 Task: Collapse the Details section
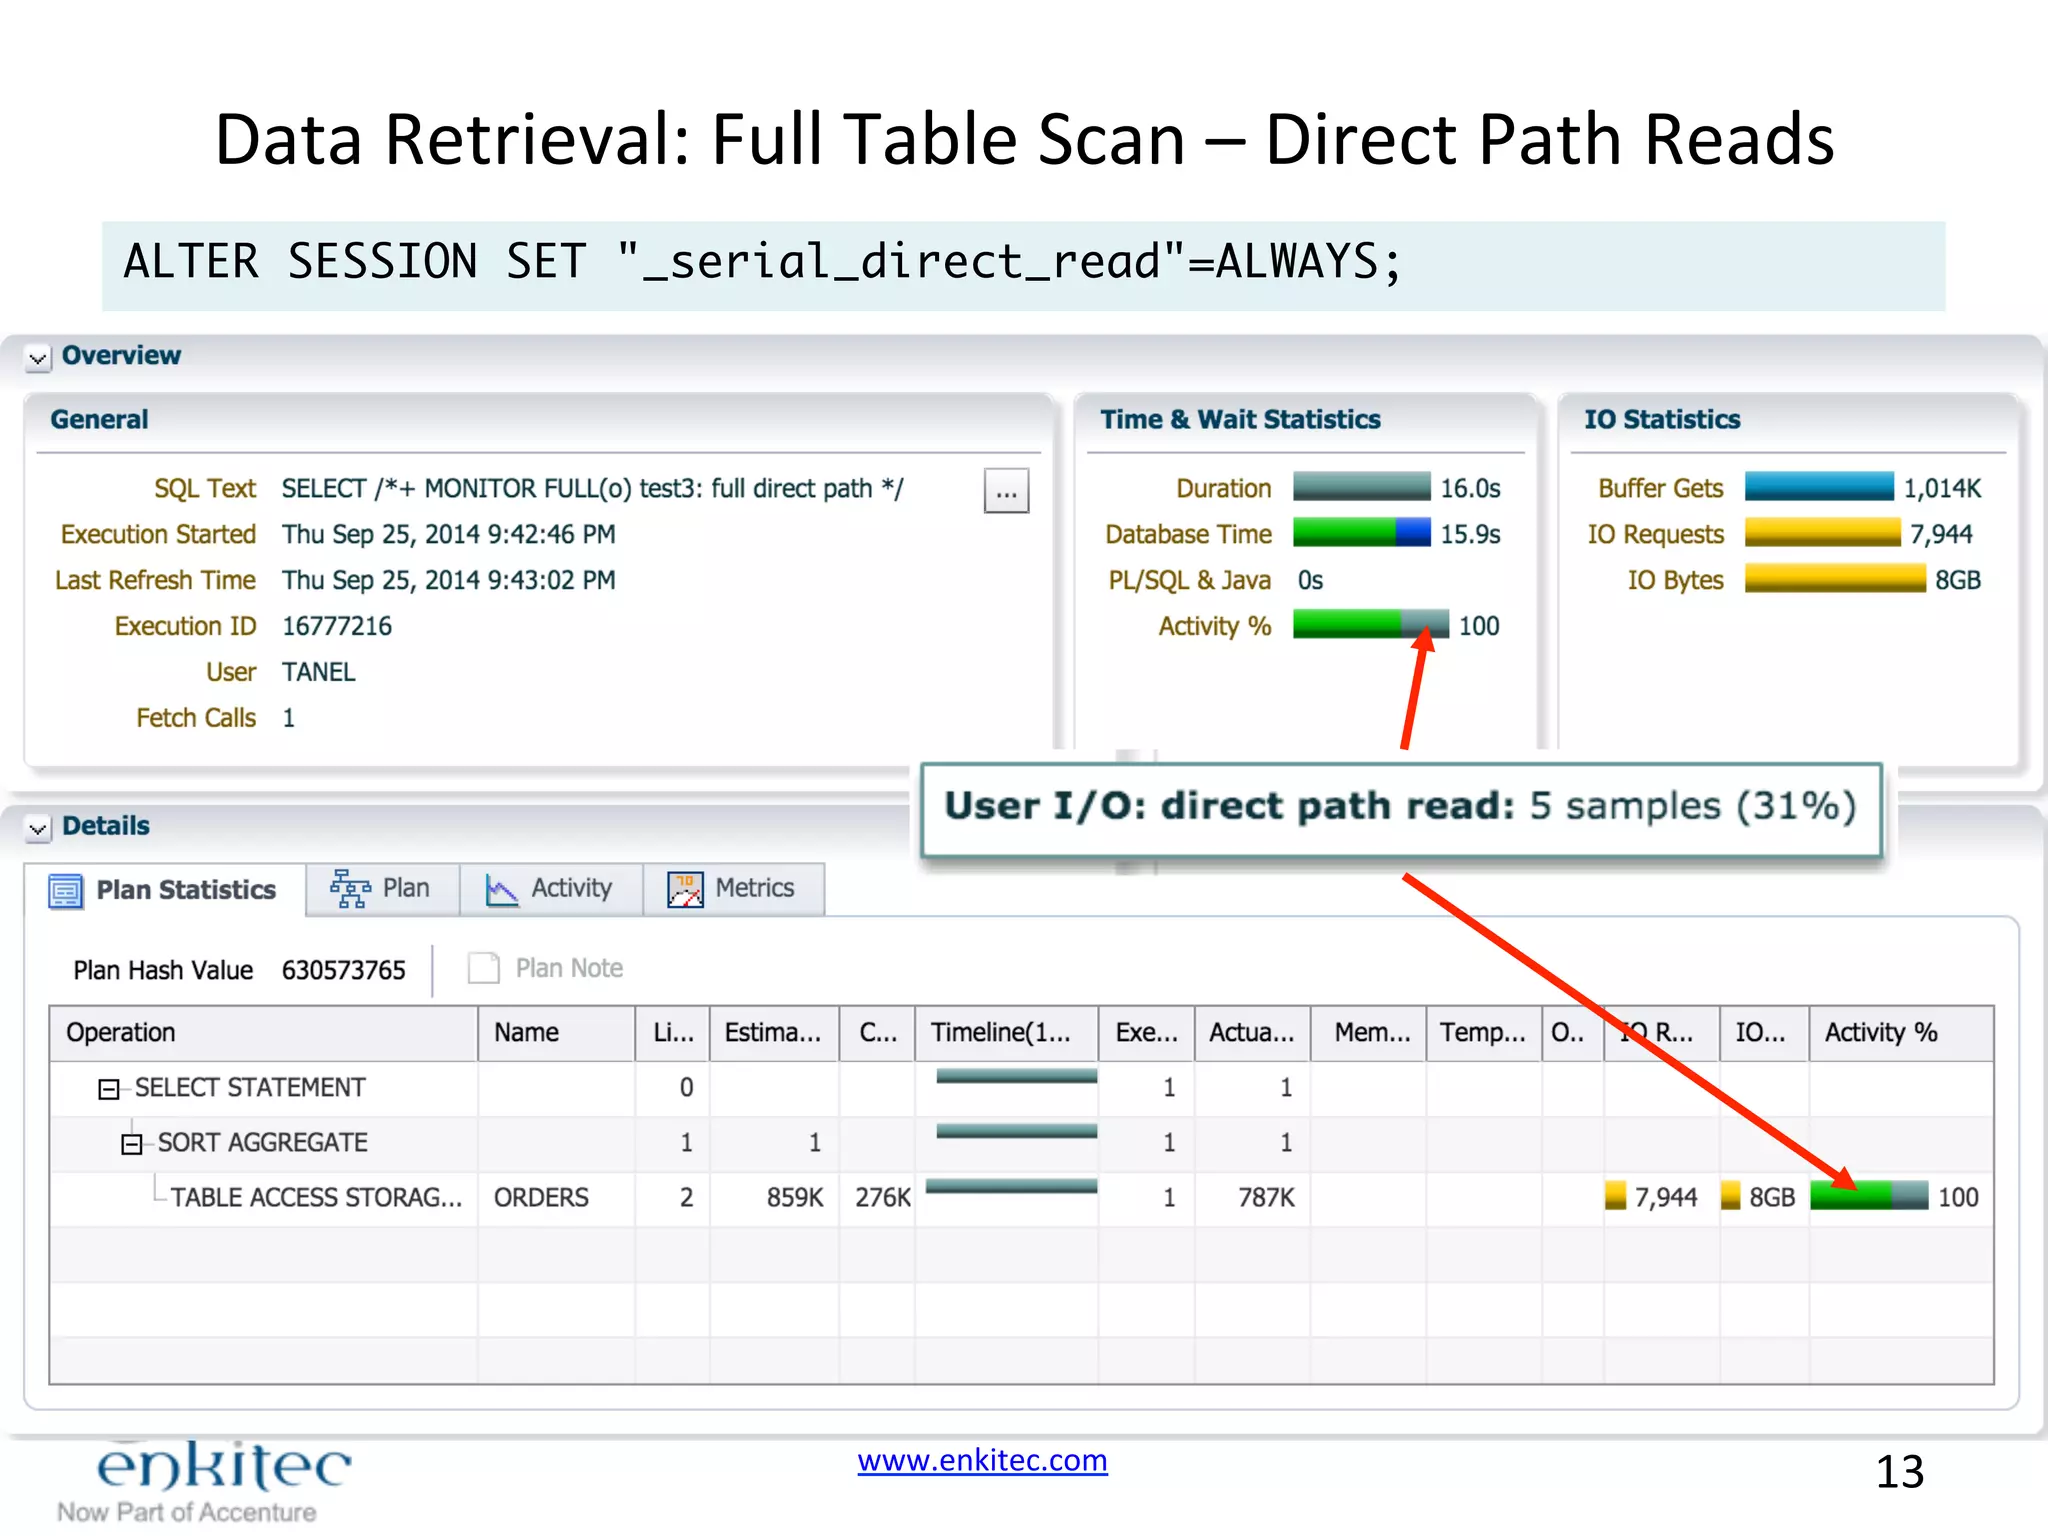point(38,828)
